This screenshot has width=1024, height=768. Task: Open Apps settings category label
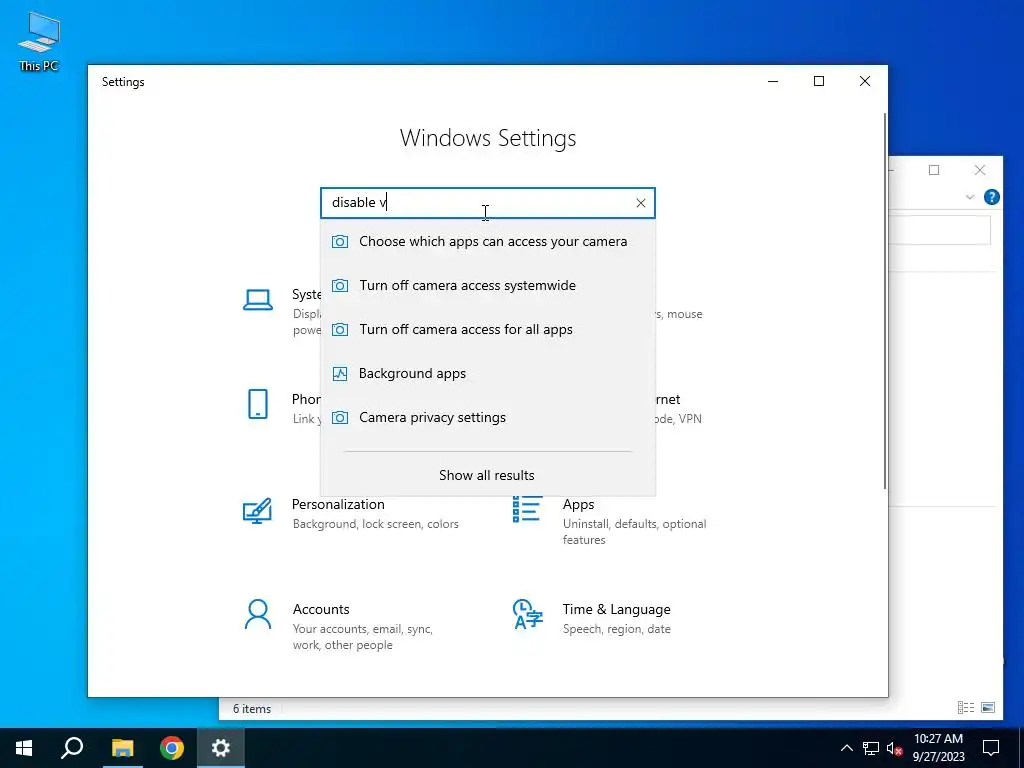click(x=578, y=504)
